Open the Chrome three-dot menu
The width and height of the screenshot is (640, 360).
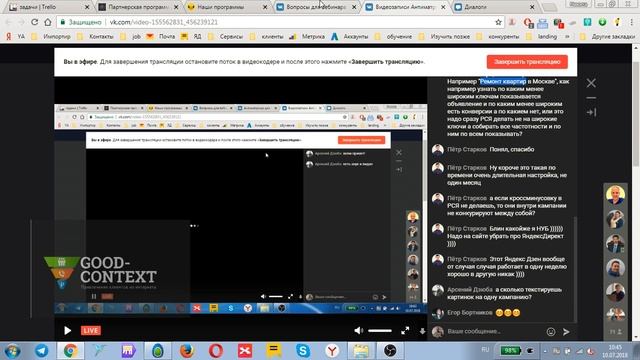[632, 22]
